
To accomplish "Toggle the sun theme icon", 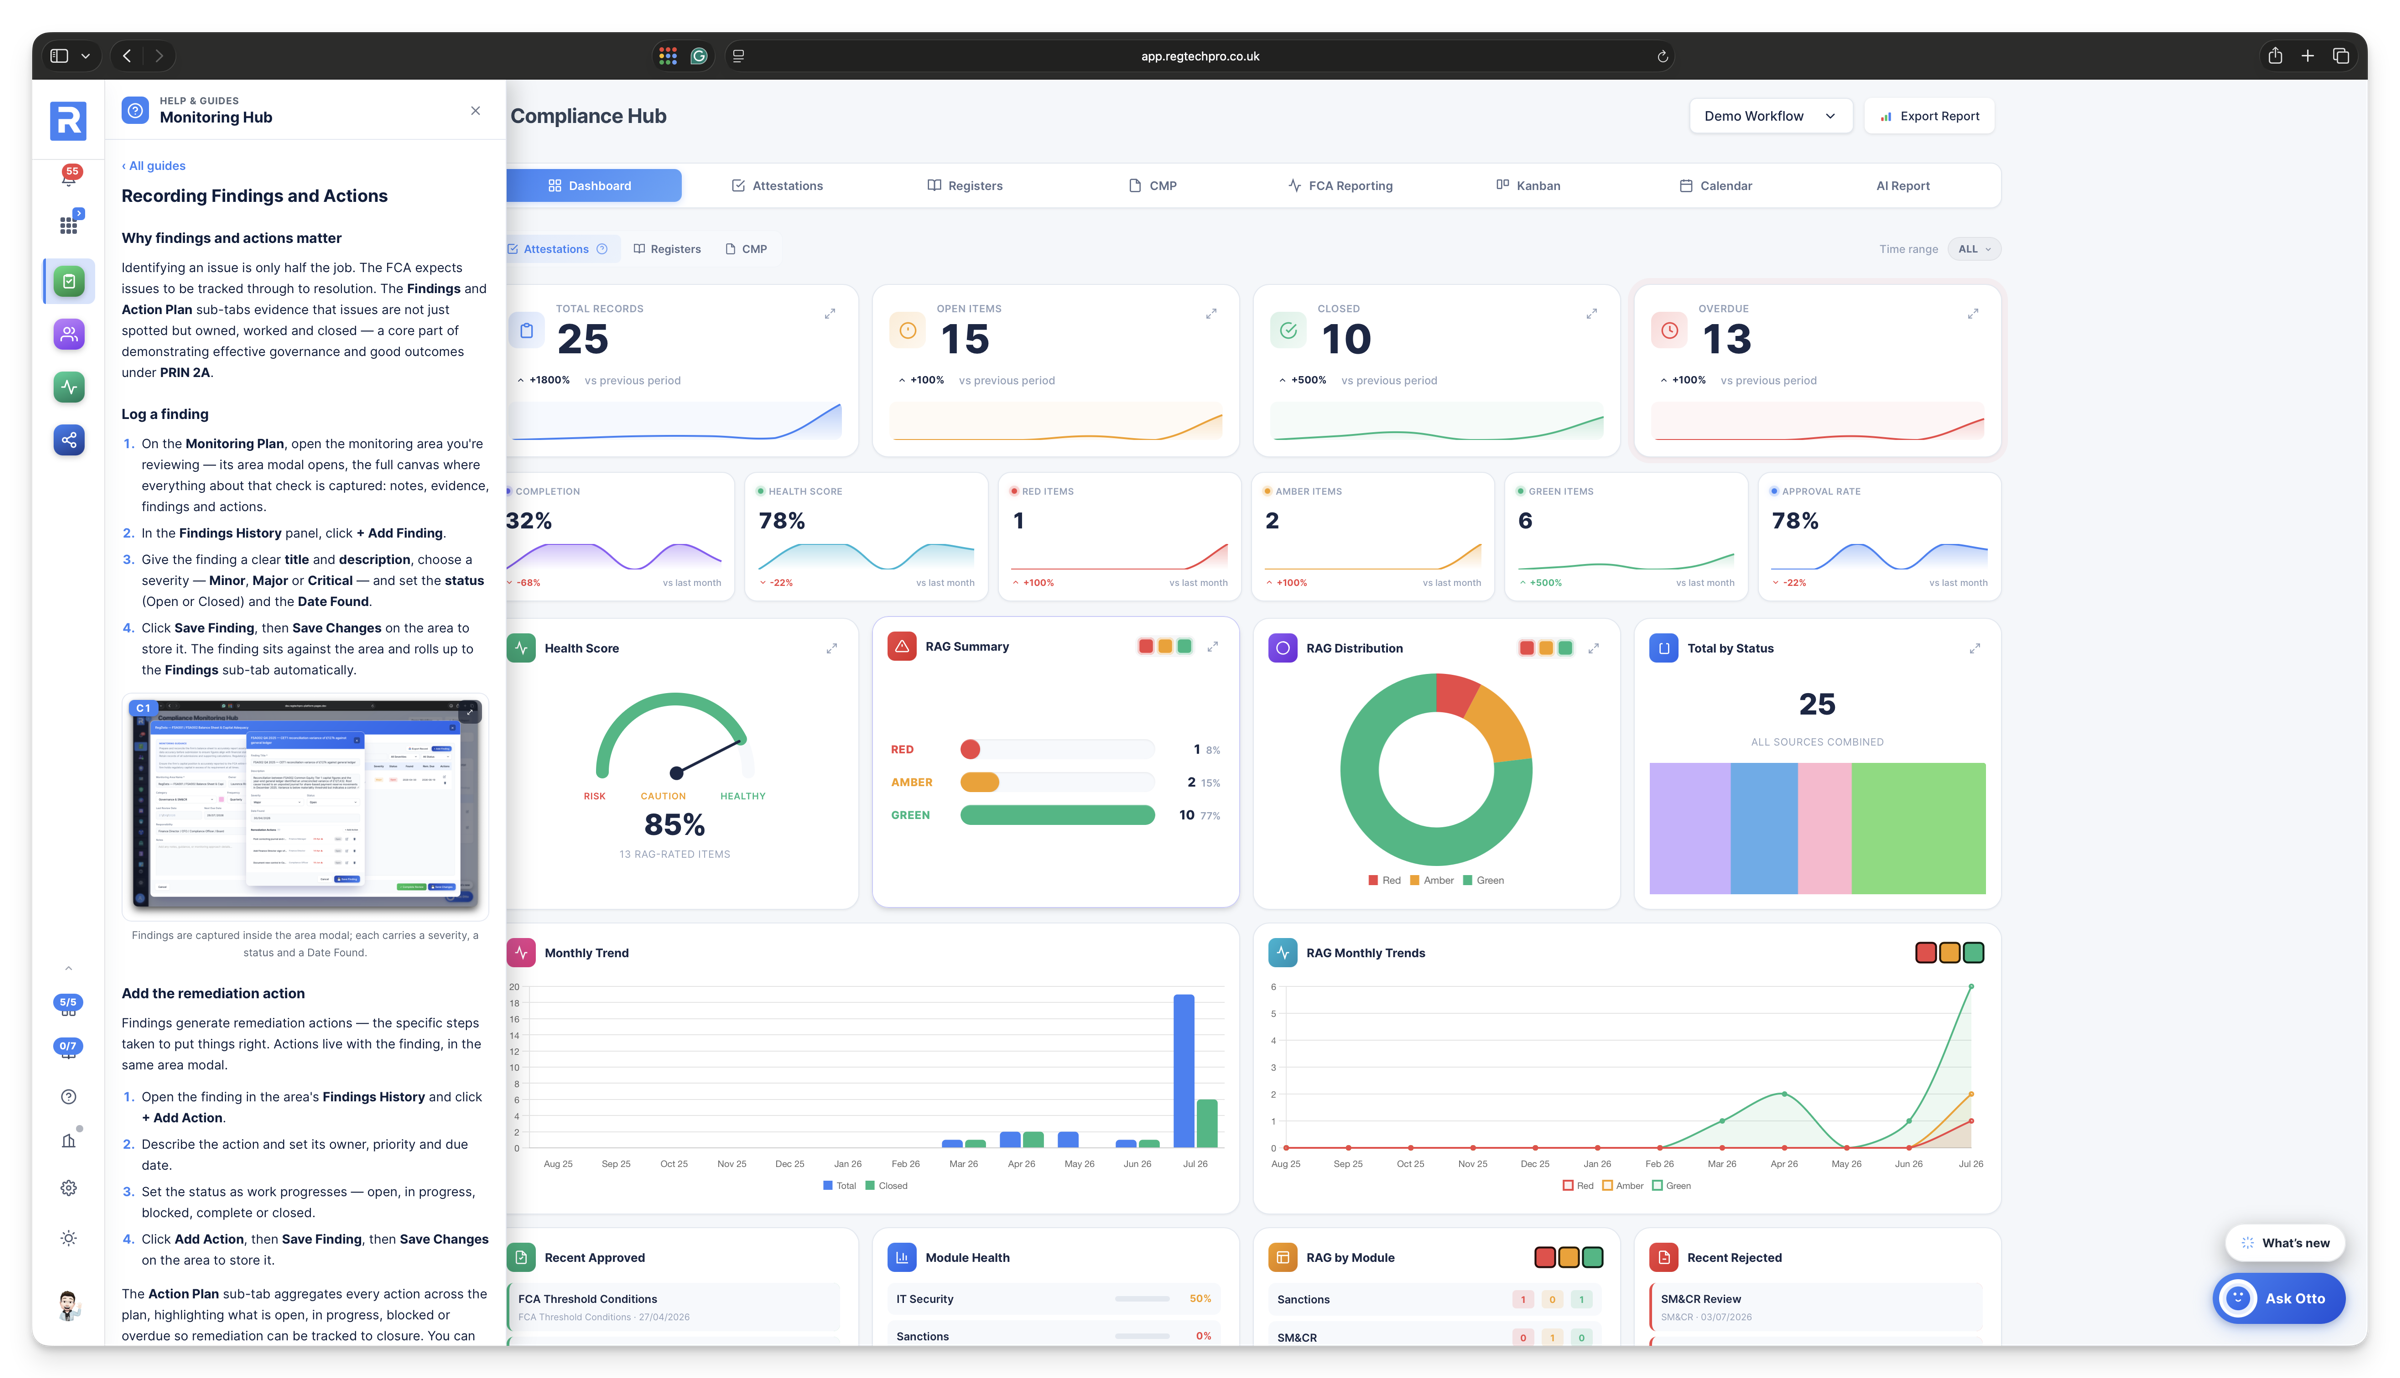I will tap(69, 1238).
